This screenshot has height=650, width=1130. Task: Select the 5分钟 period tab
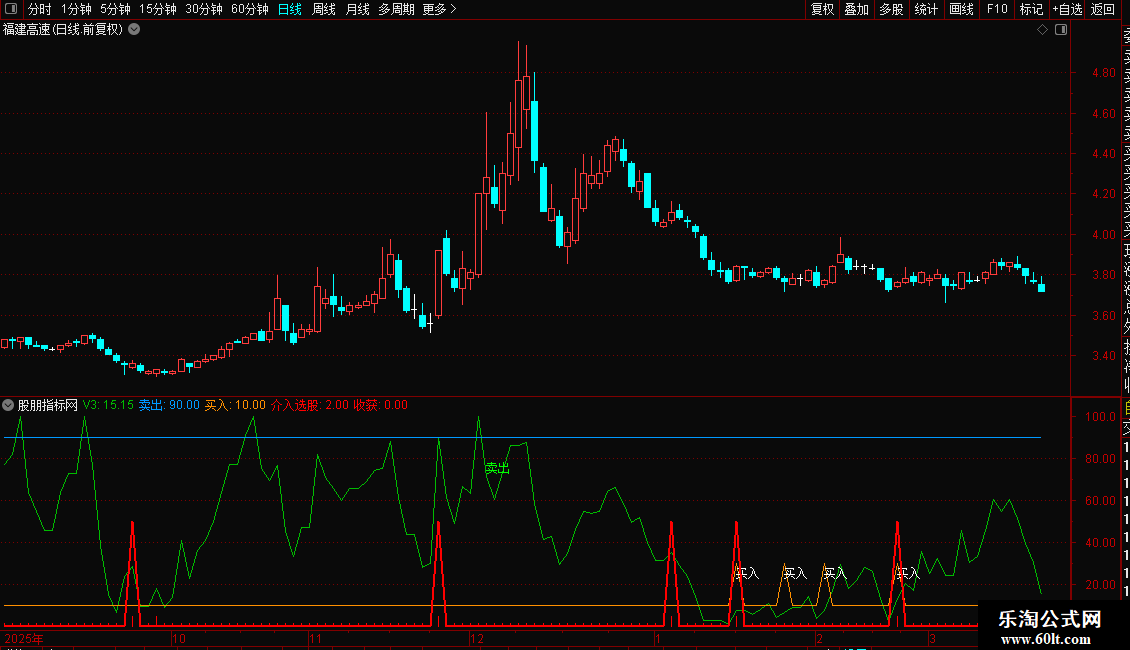tap(115, 9)
